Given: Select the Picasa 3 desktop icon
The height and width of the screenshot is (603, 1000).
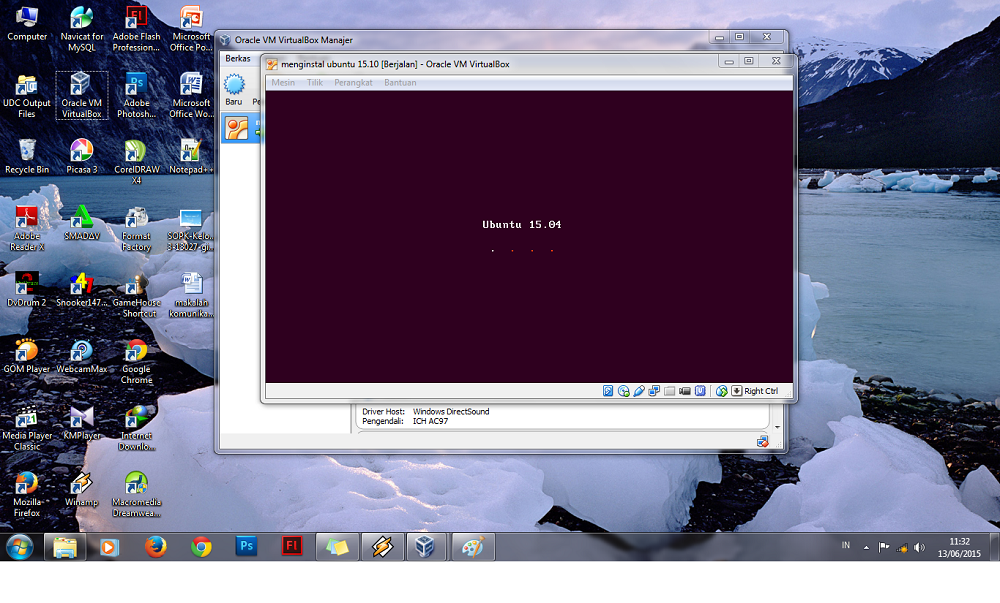Looking at the screenshot, I should pos(82,157).
